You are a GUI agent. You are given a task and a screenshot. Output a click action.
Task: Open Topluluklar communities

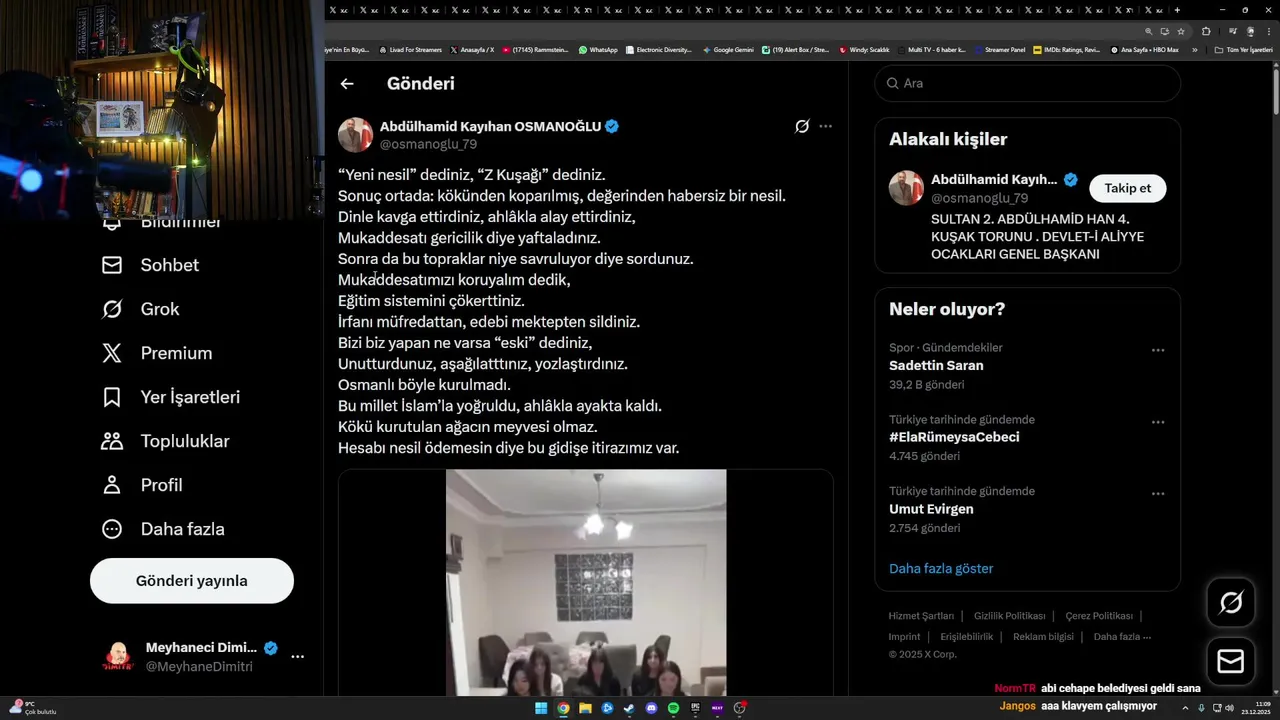(x=166, y=441)
